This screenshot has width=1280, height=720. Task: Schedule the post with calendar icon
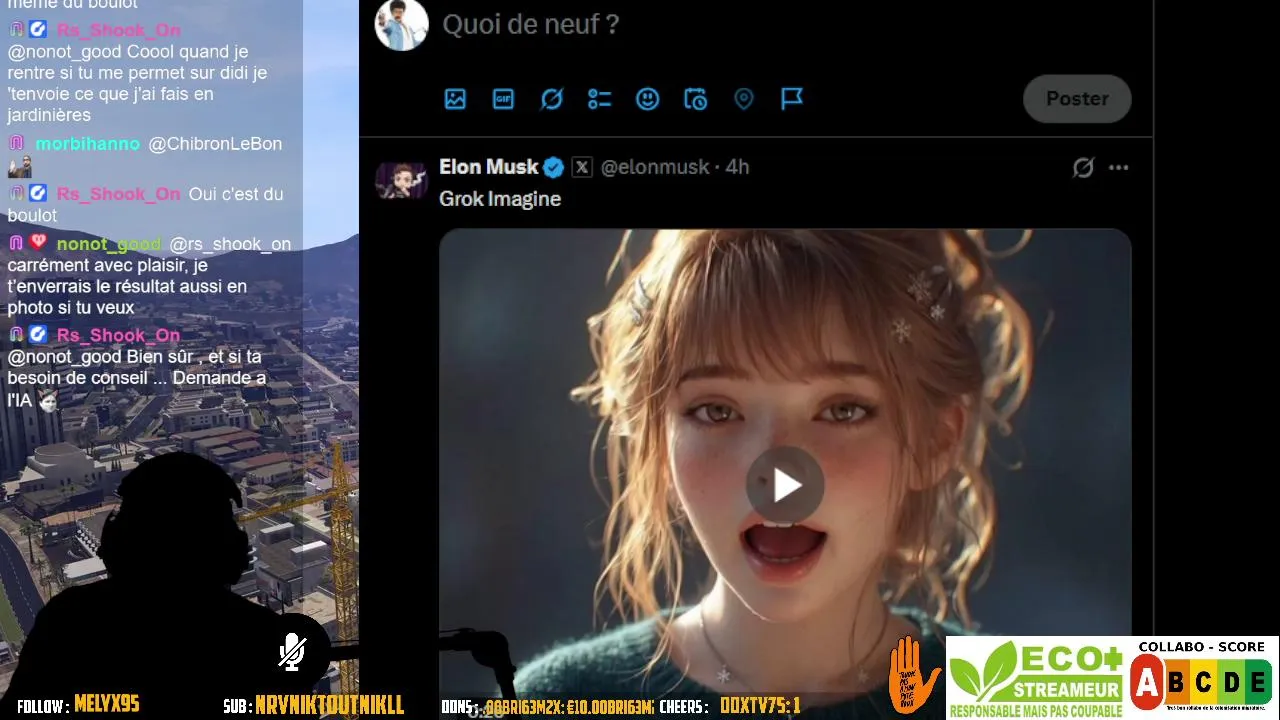click(x=696, y=99)
